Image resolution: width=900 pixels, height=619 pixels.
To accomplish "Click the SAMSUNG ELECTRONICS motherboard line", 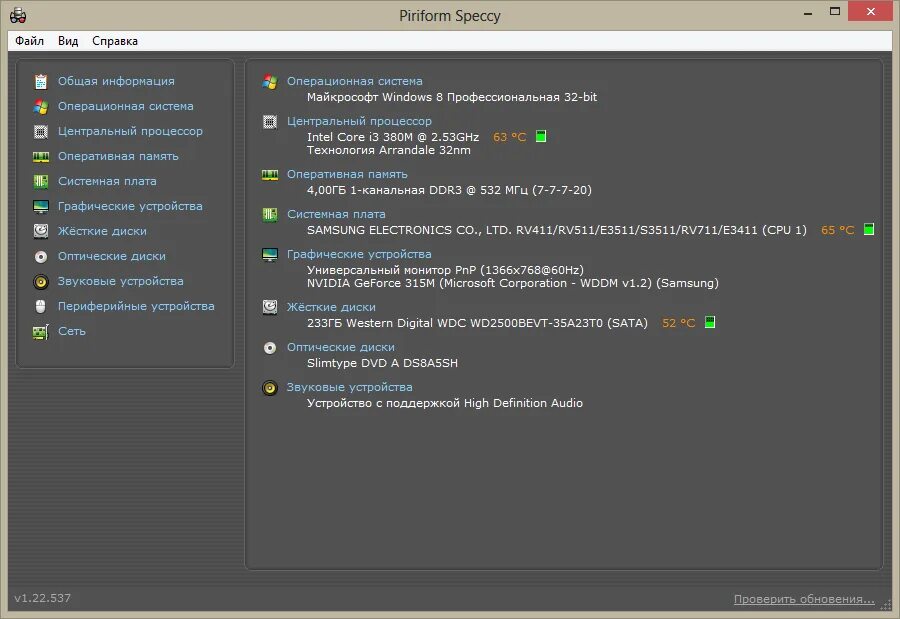I will [557, 230].
